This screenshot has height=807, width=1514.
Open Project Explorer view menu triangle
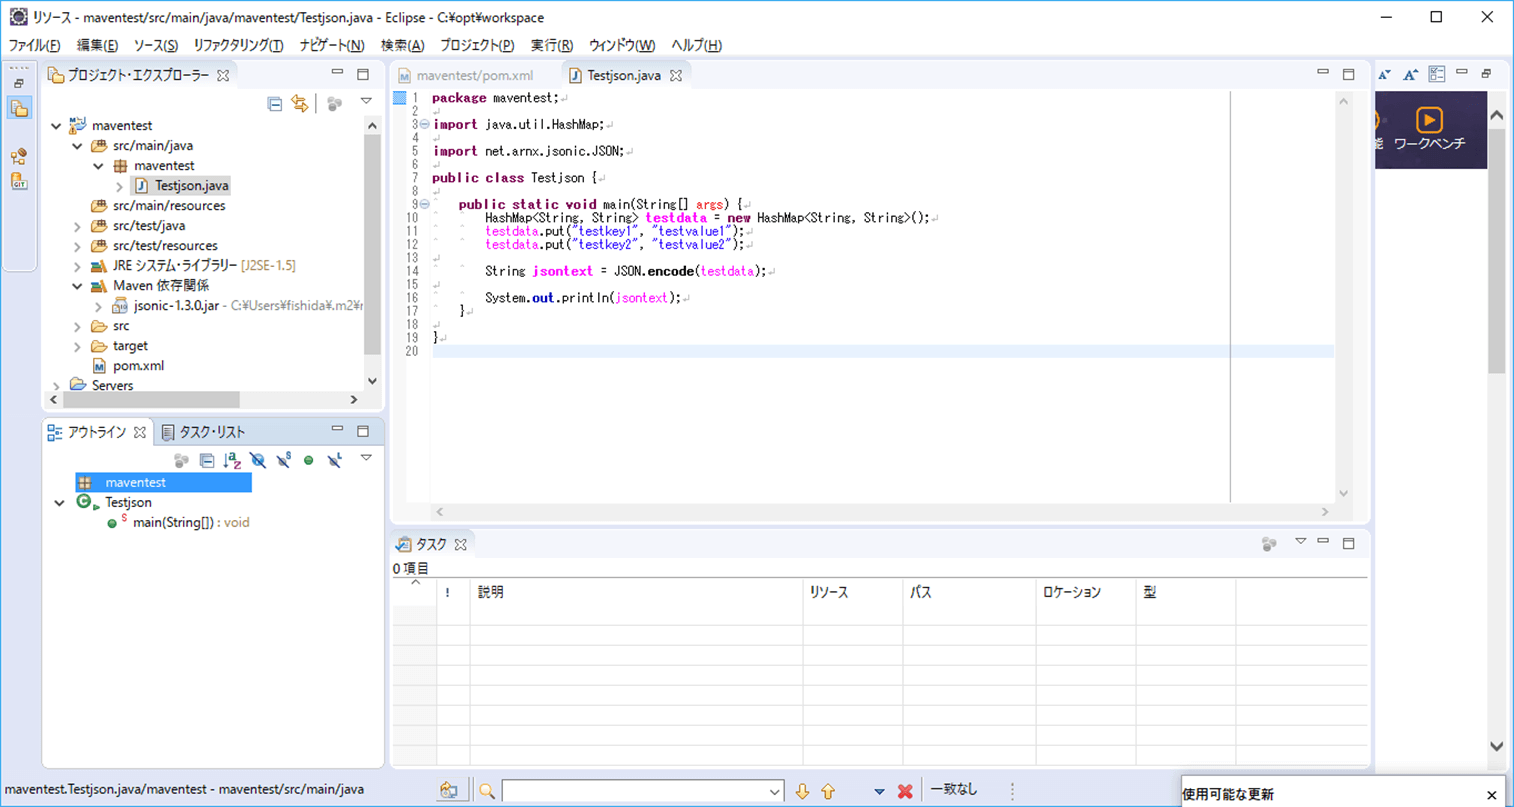pos(366,102)
